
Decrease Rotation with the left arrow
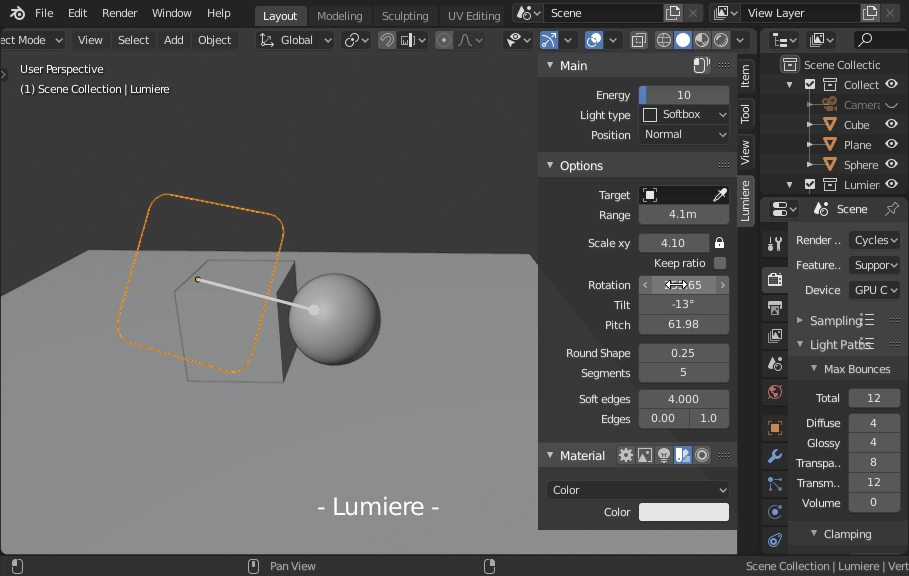(645, 285)
